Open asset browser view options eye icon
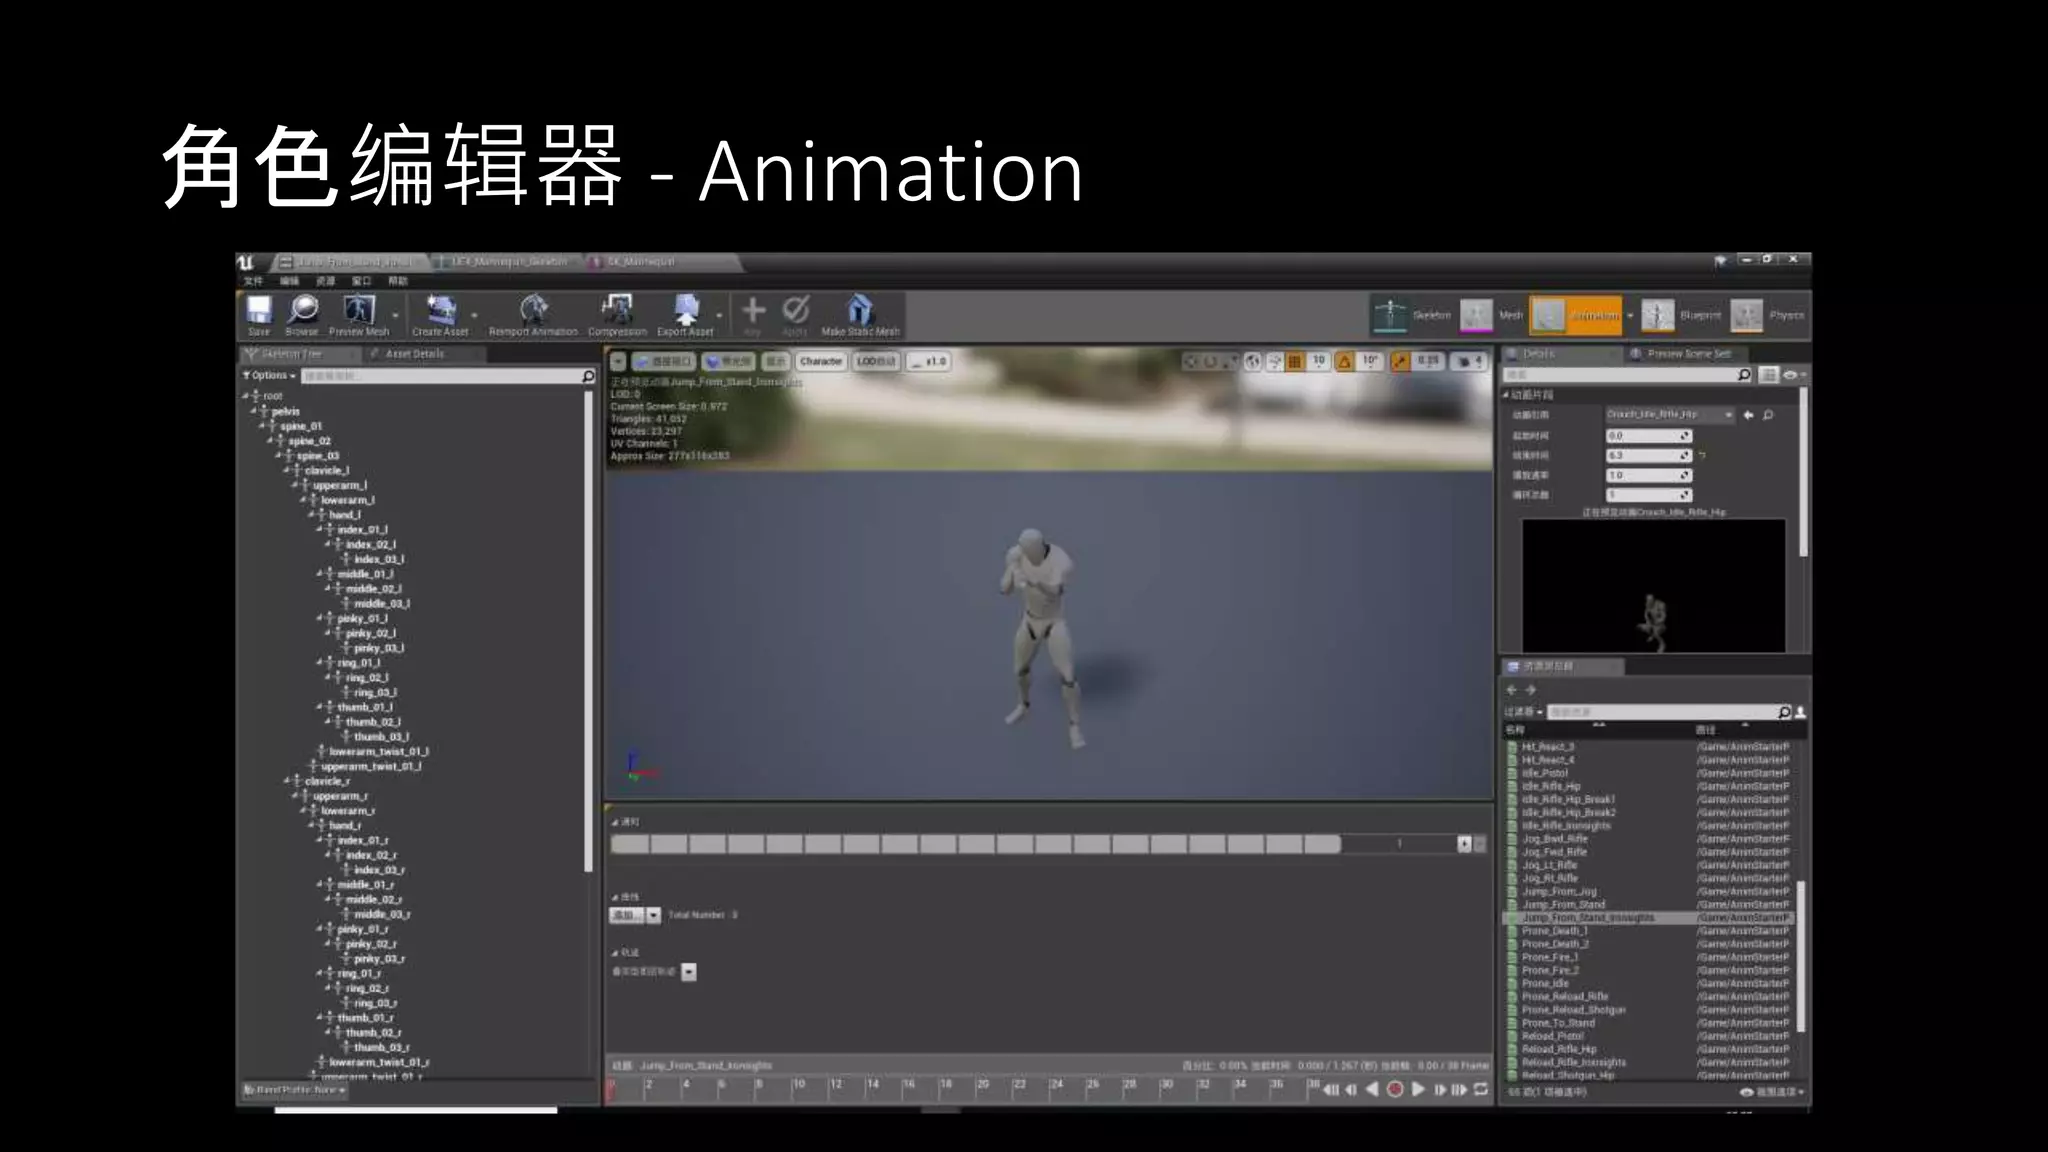Screen dimensions: 2048x1152 [x=1746, y=1092]
